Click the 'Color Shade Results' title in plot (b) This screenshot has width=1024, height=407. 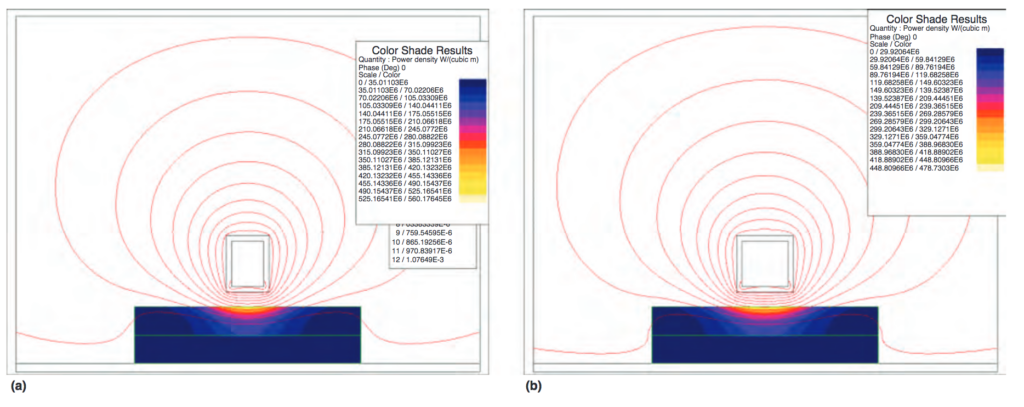(938, 17)
